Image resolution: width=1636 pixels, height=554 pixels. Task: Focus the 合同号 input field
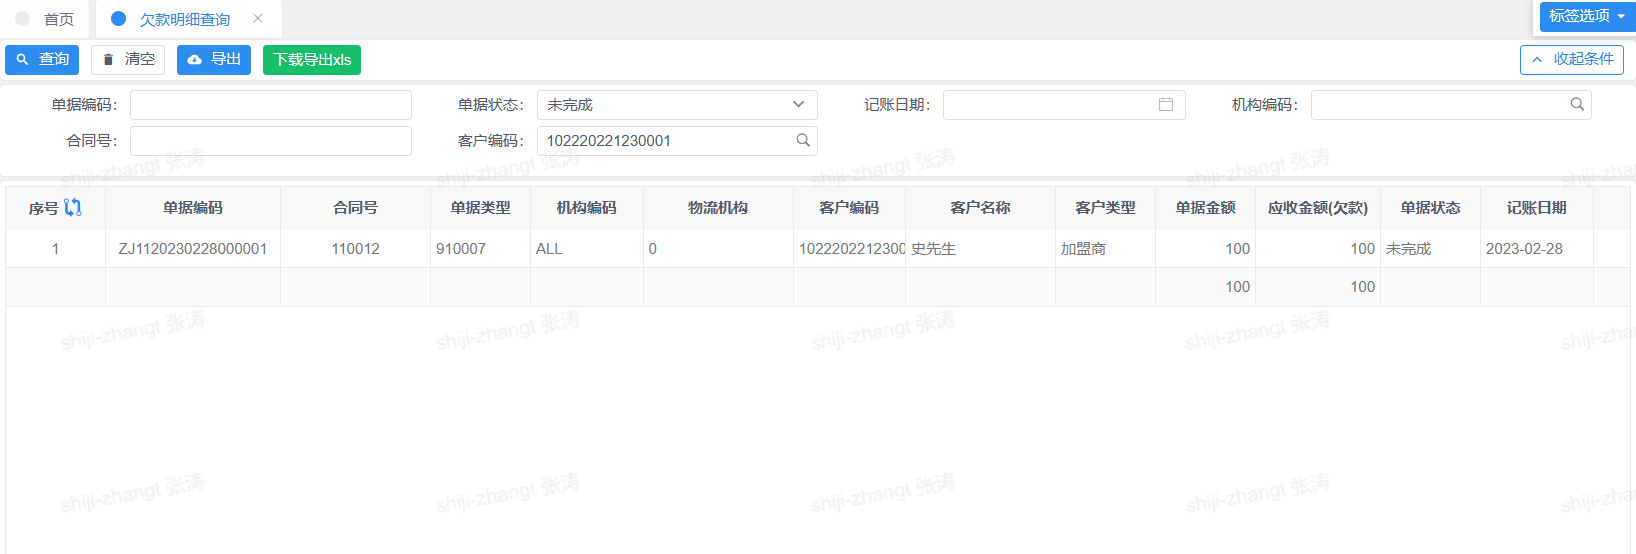271,141
